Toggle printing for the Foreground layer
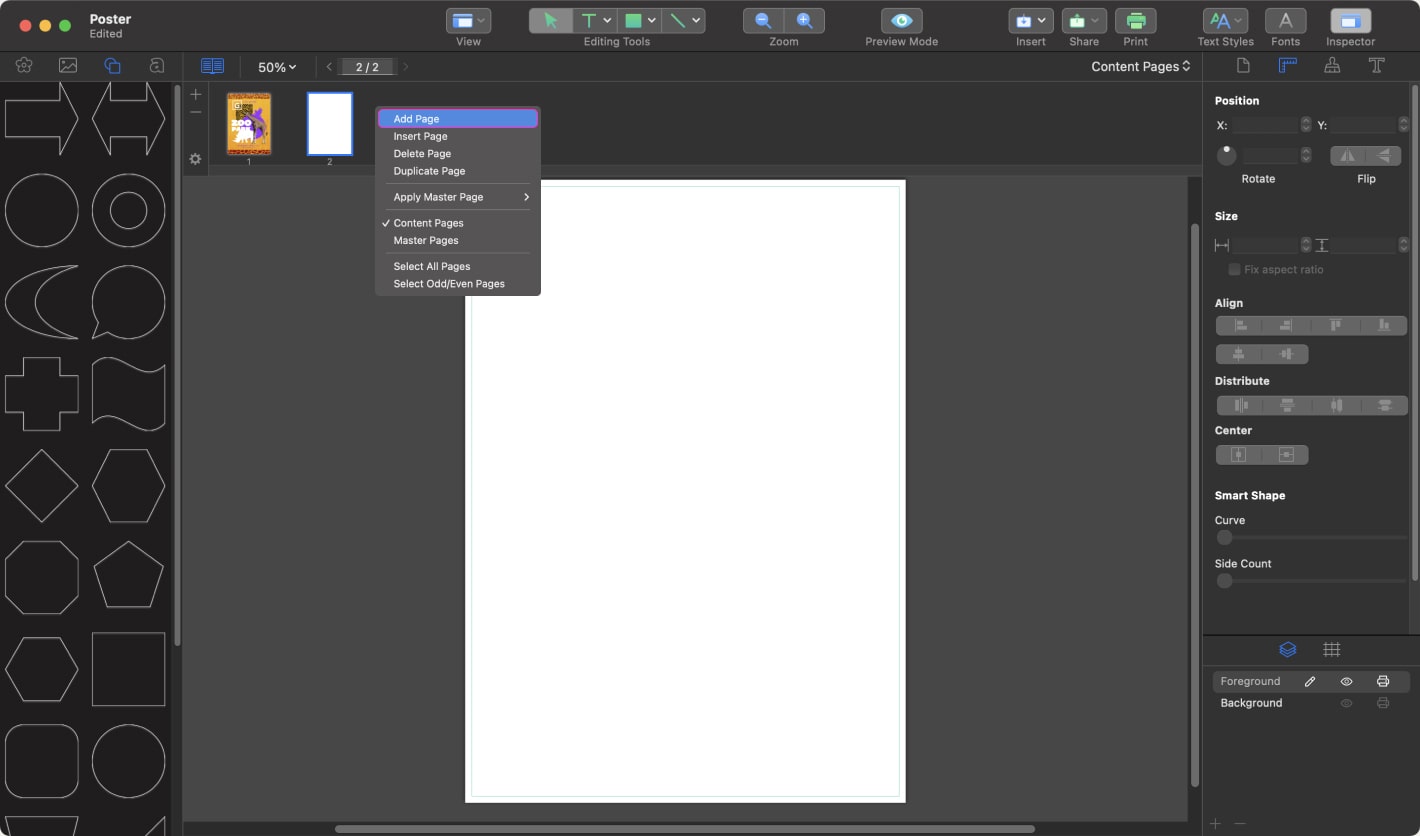 click(1384, 681)
